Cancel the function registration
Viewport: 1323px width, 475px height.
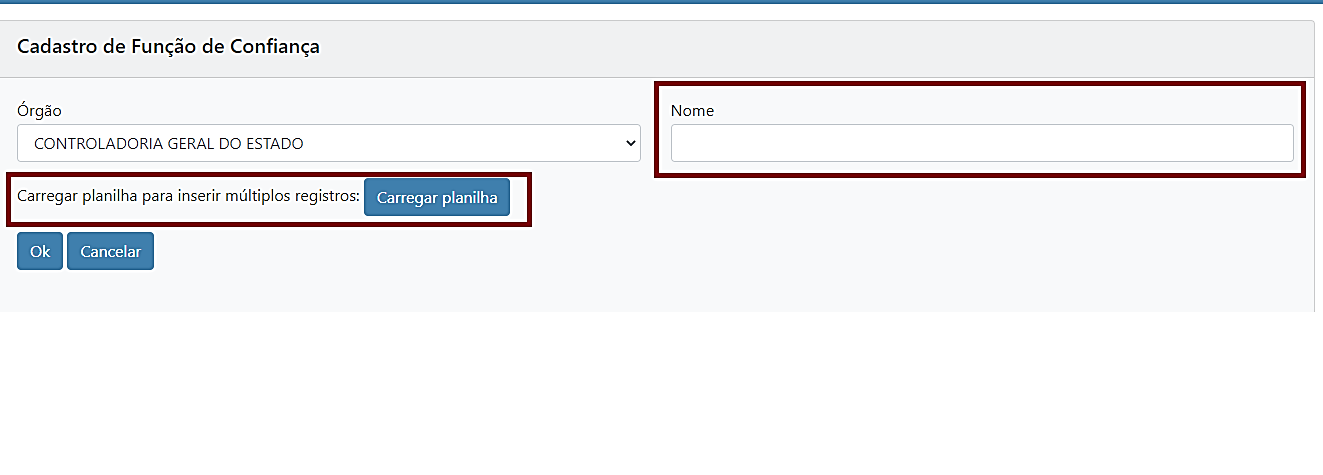(x=110, y=251)
